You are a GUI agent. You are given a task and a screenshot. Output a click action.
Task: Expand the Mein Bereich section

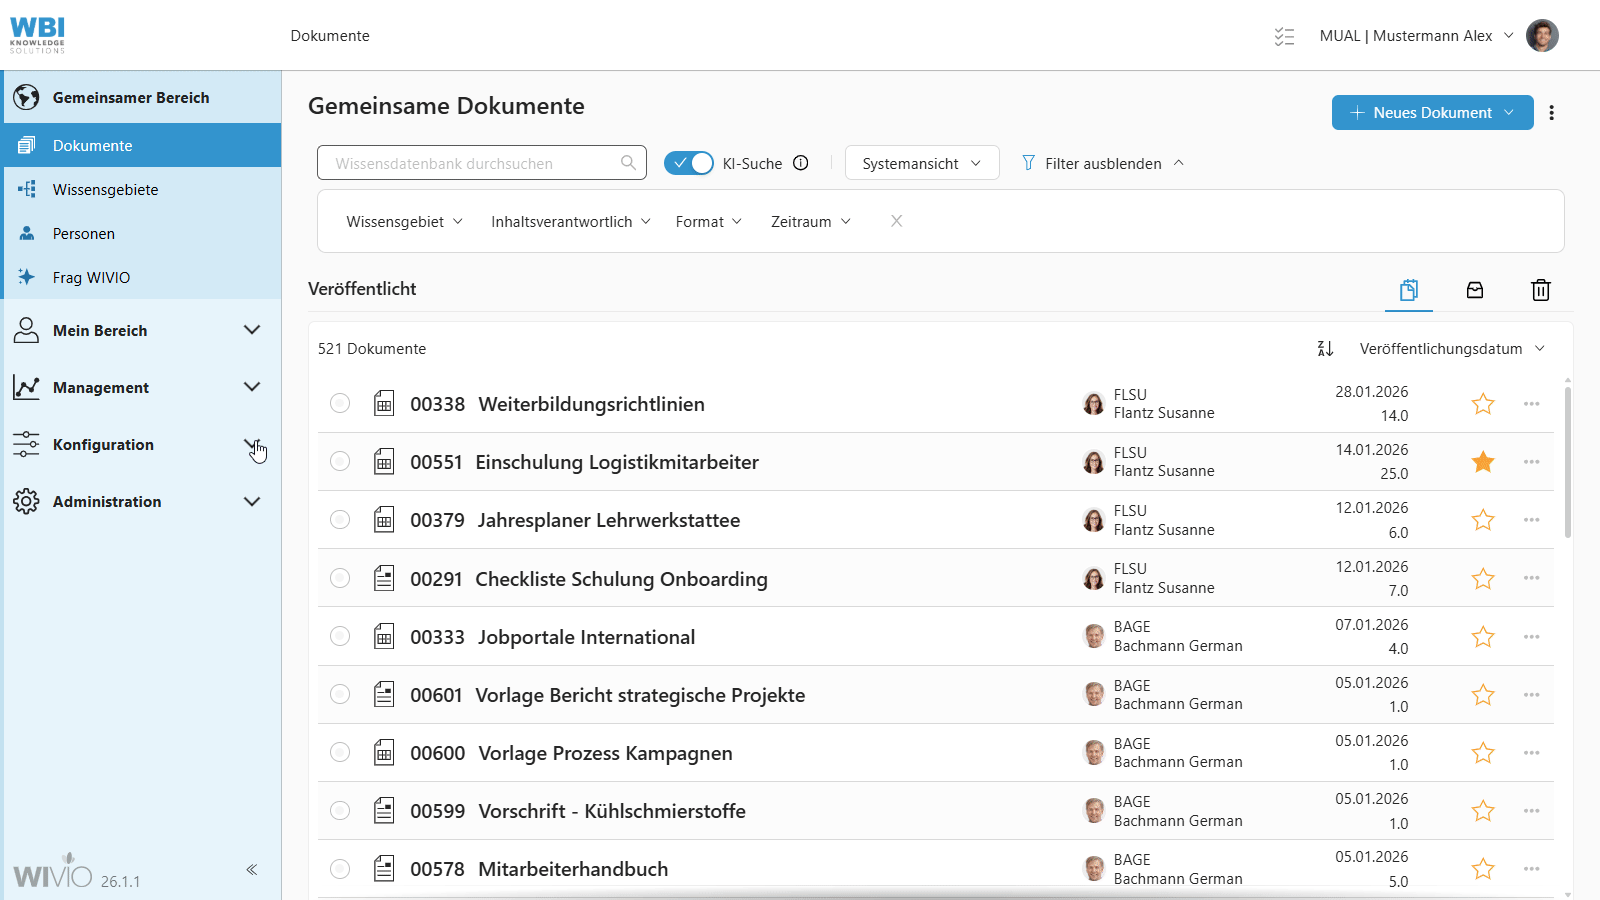[x=100, y=330]
